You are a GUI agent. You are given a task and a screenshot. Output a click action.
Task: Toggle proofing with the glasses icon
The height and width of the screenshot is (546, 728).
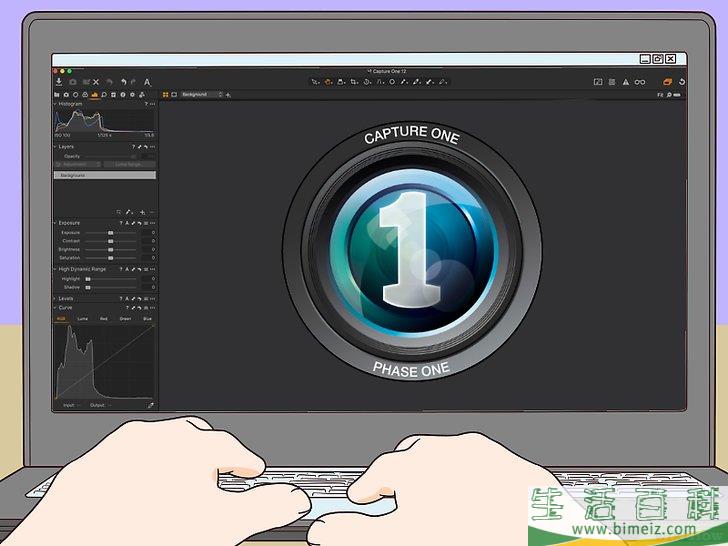(640, 82)
